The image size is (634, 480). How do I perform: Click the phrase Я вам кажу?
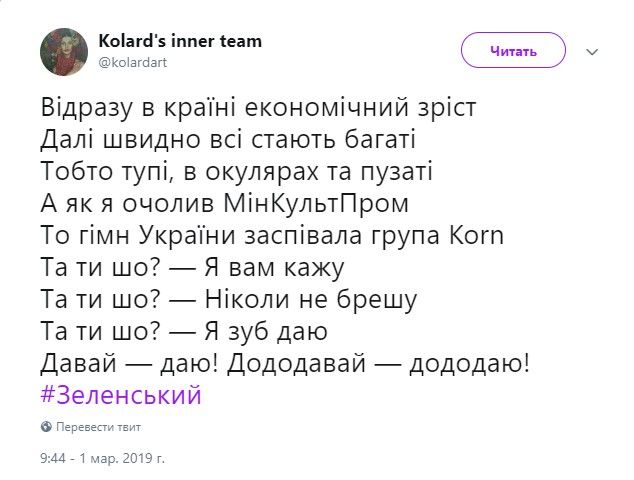(x=274, y=268)
